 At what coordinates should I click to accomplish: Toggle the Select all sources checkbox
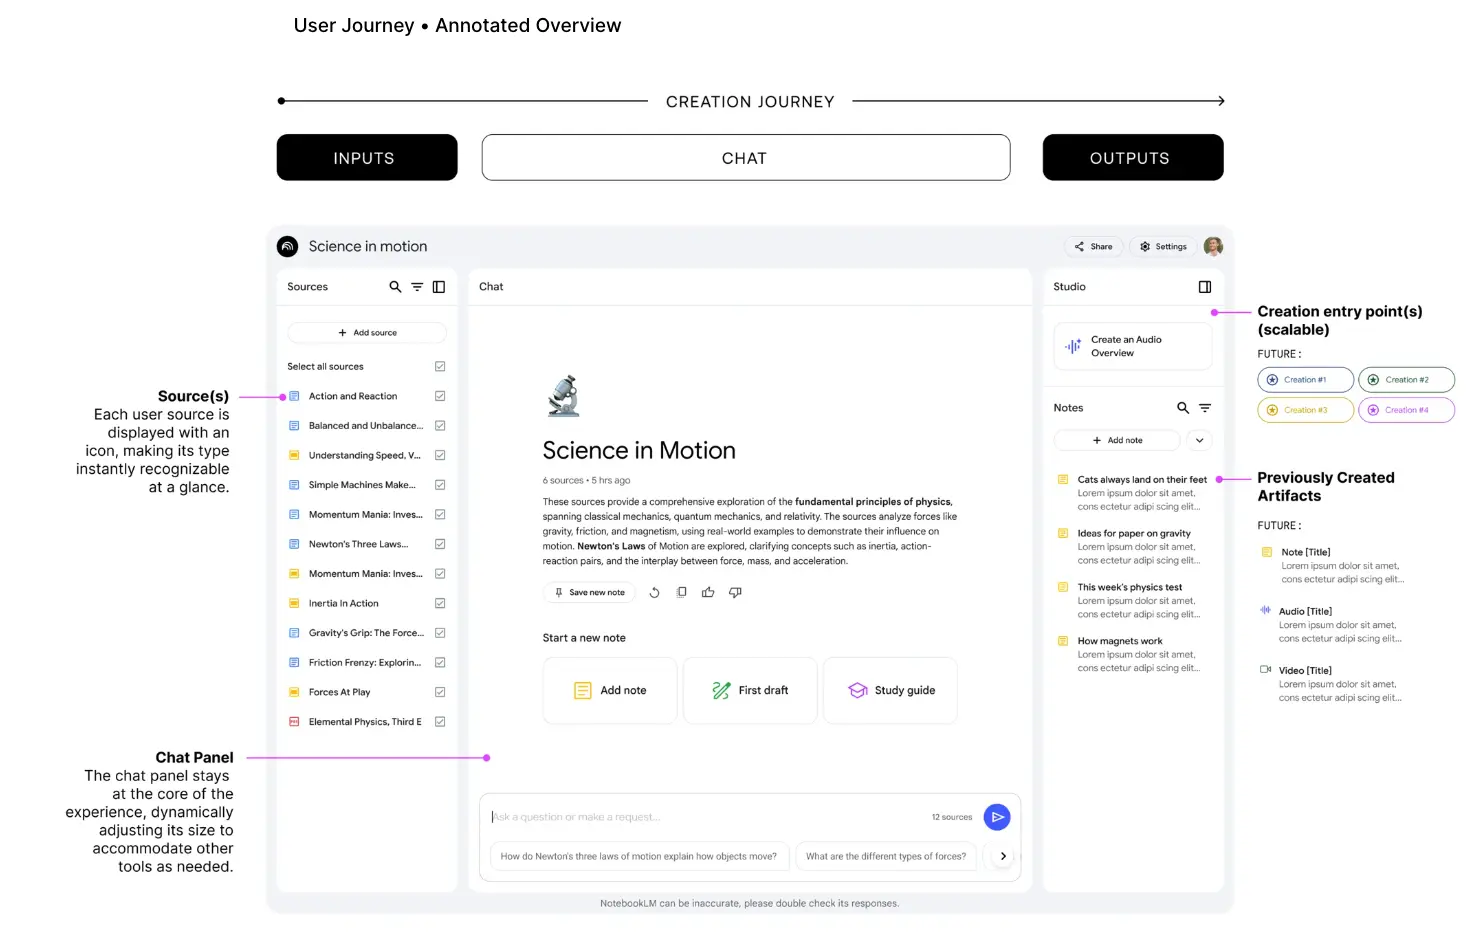pos(440,367)
